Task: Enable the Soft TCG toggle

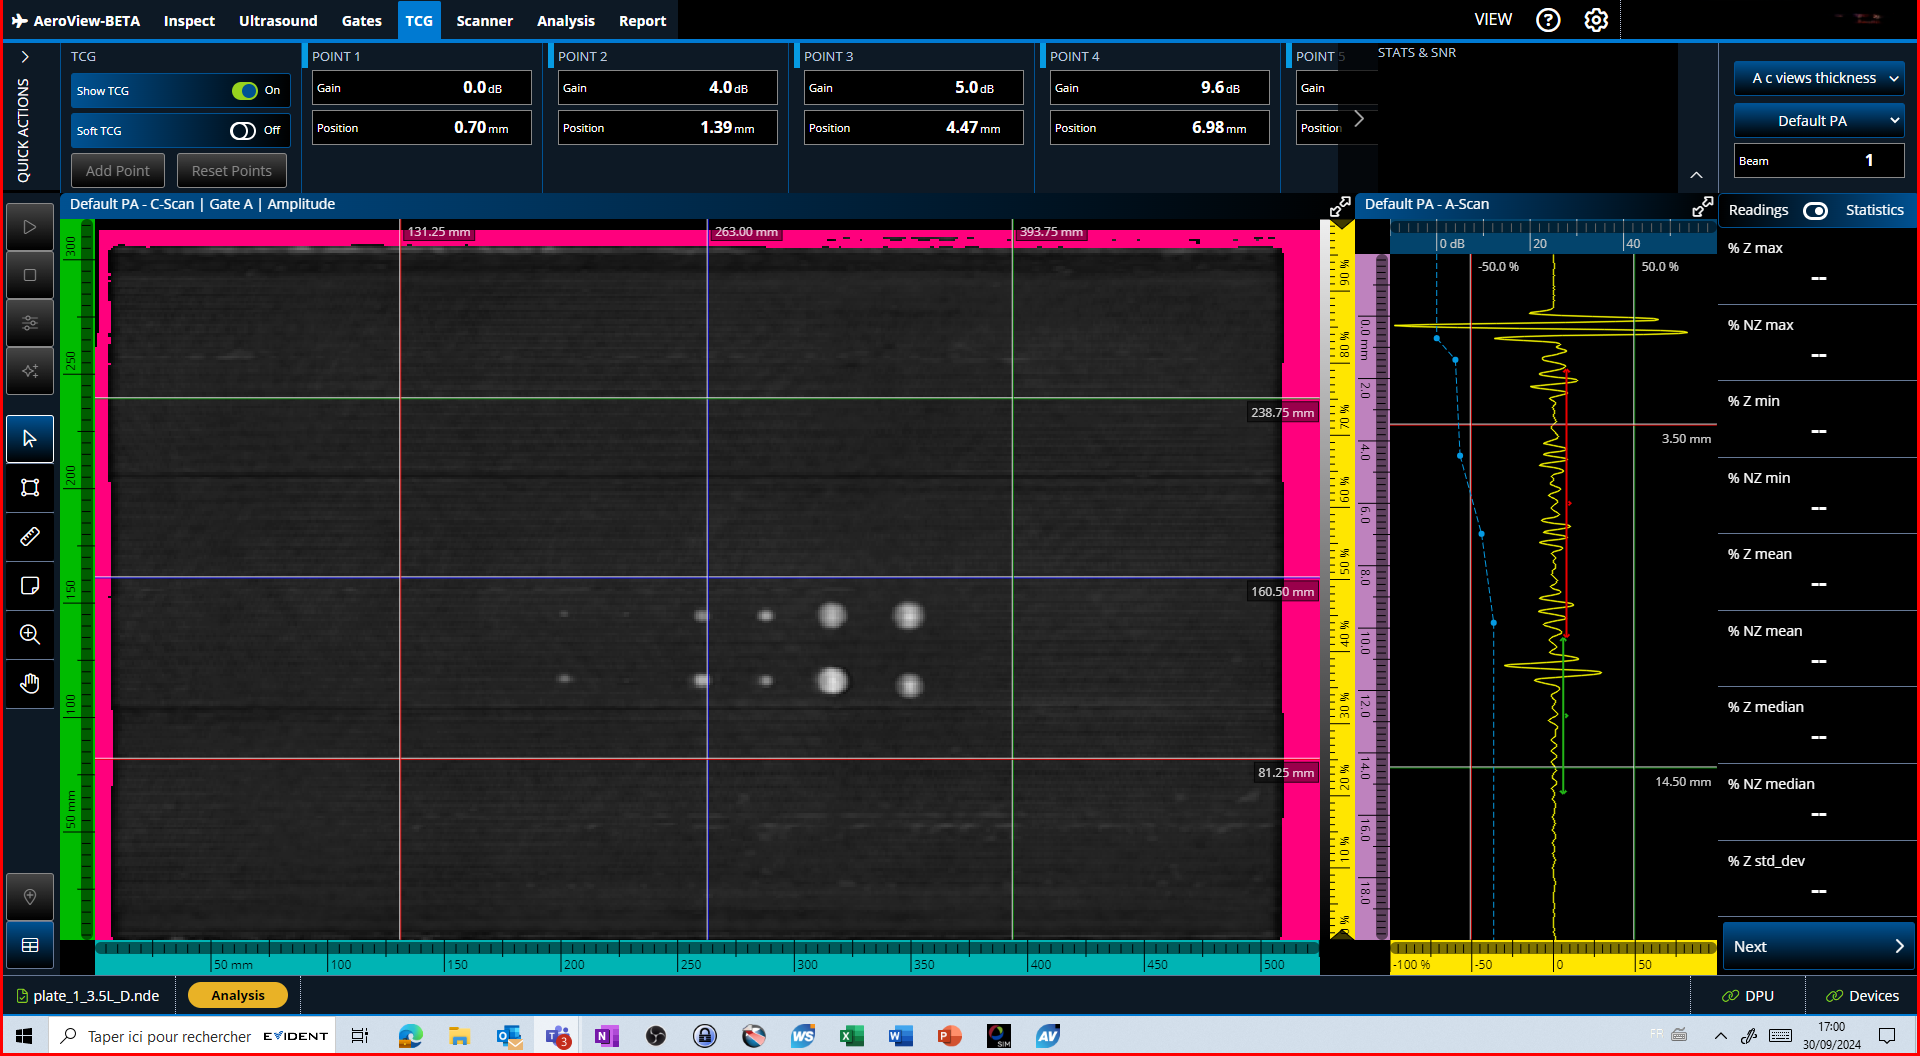Action: (x=243, y=131)
